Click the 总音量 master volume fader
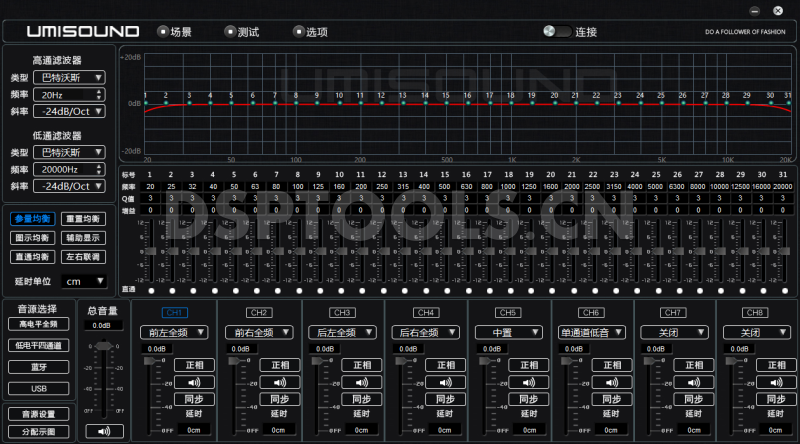This screenshot has height=444, width=800. pos(104,346)
